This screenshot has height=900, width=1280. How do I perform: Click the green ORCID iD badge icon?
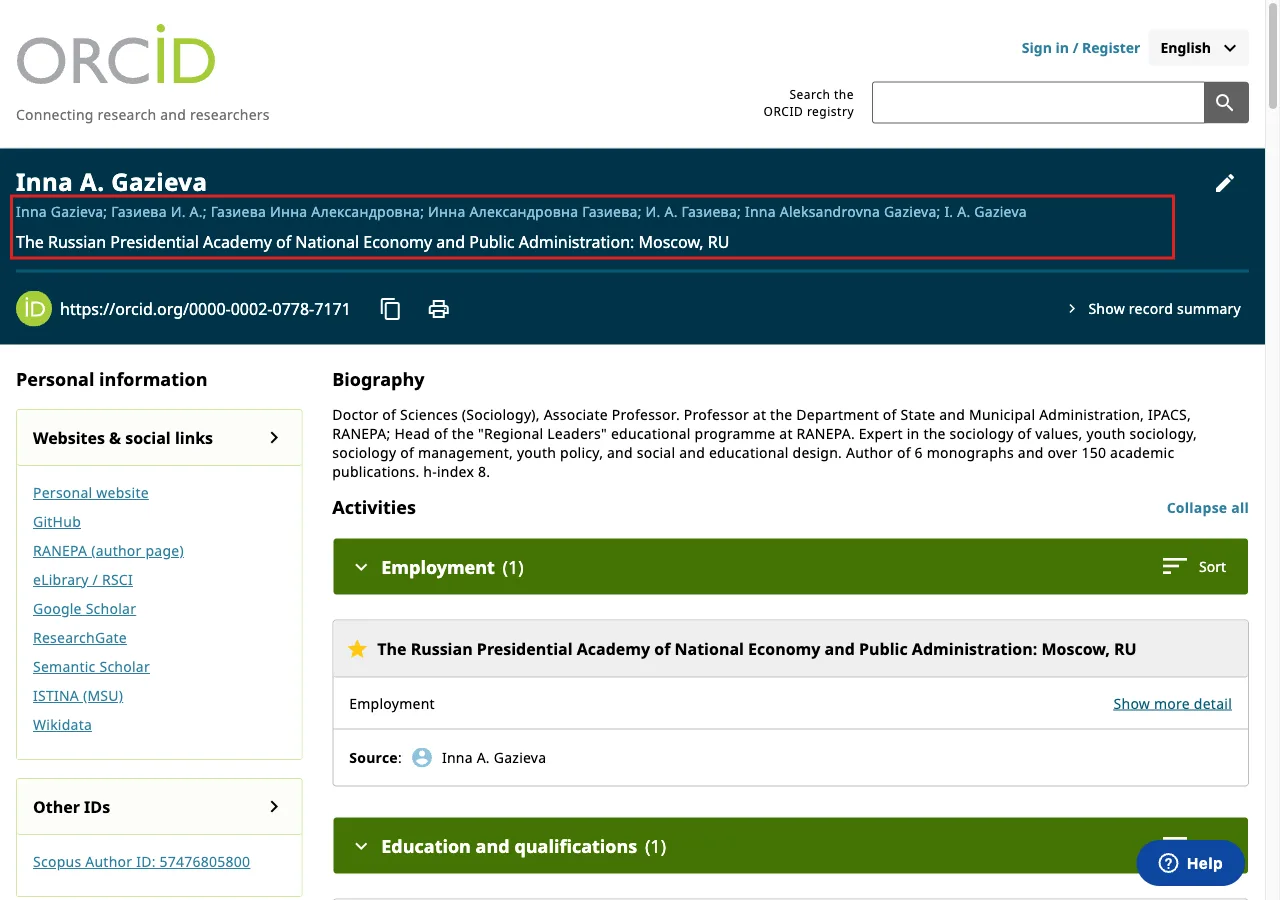click(x=34, y=309)
